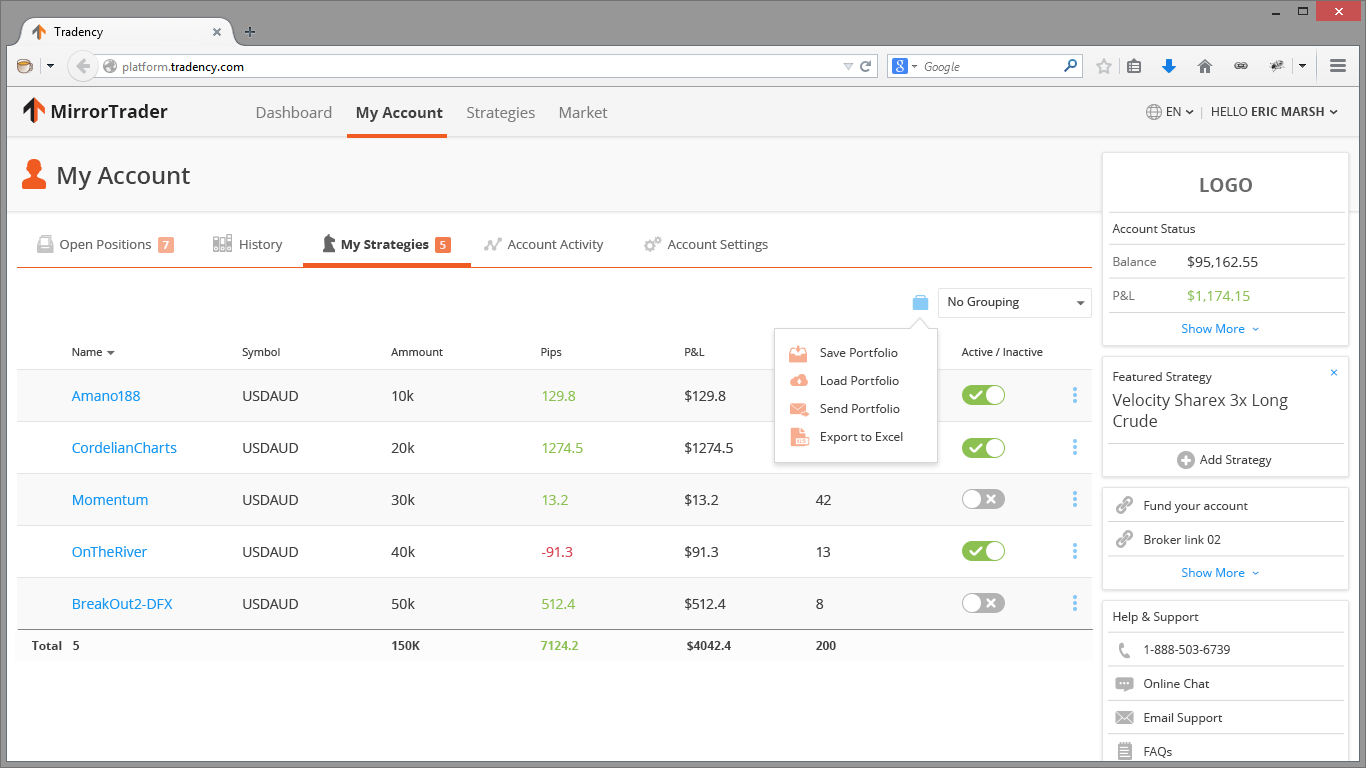
Task: Open options dots for CordelianCharts row
Action: (1075, 447)
